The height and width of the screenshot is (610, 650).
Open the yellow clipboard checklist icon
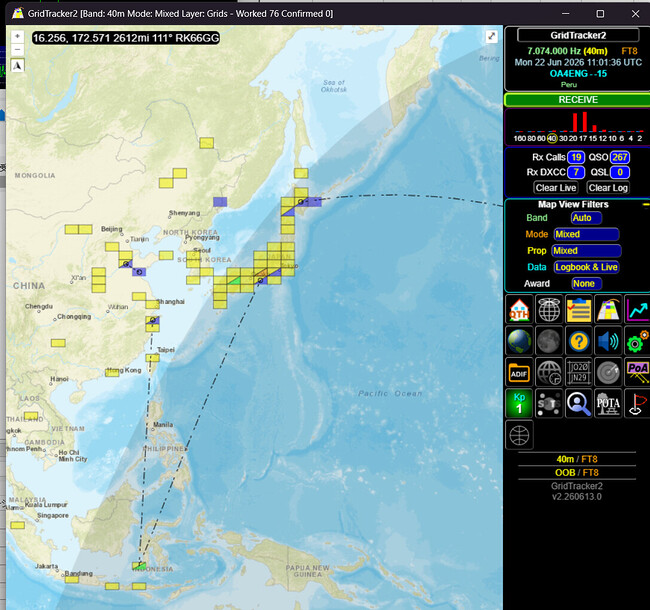click(x=579, y=309)
